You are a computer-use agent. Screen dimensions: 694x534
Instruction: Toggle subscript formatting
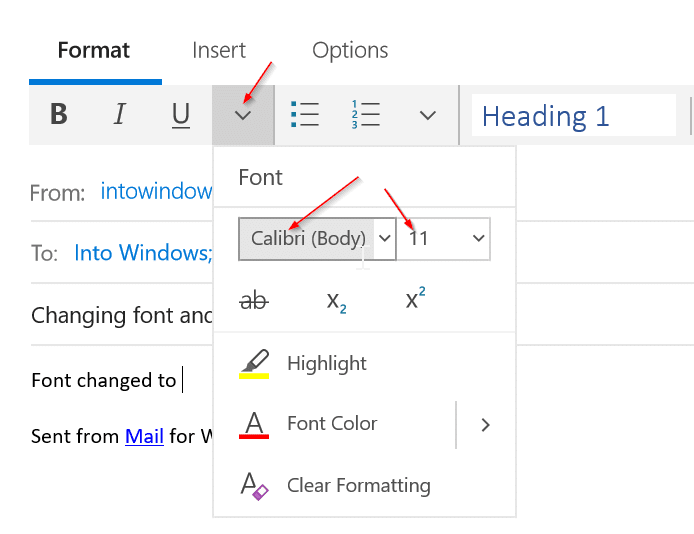[336, 301]
